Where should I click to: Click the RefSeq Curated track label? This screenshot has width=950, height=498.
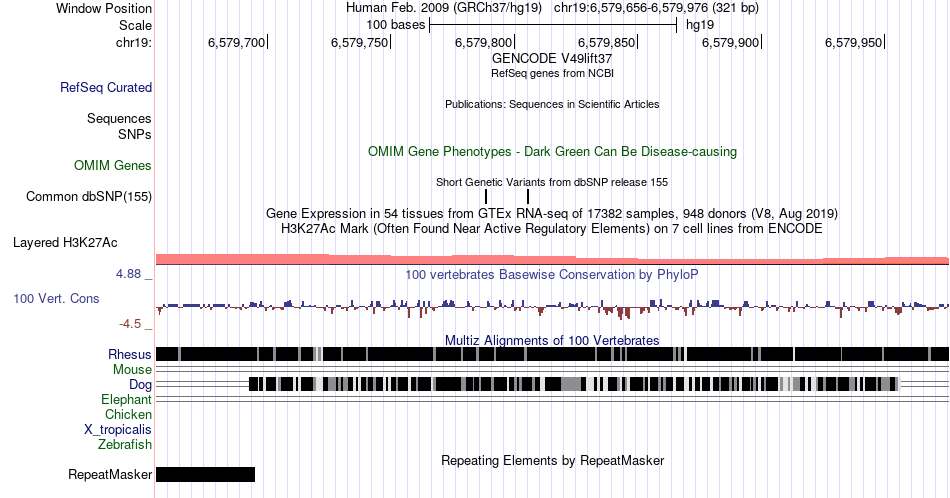pyautogui.click(x=106, y=87)
